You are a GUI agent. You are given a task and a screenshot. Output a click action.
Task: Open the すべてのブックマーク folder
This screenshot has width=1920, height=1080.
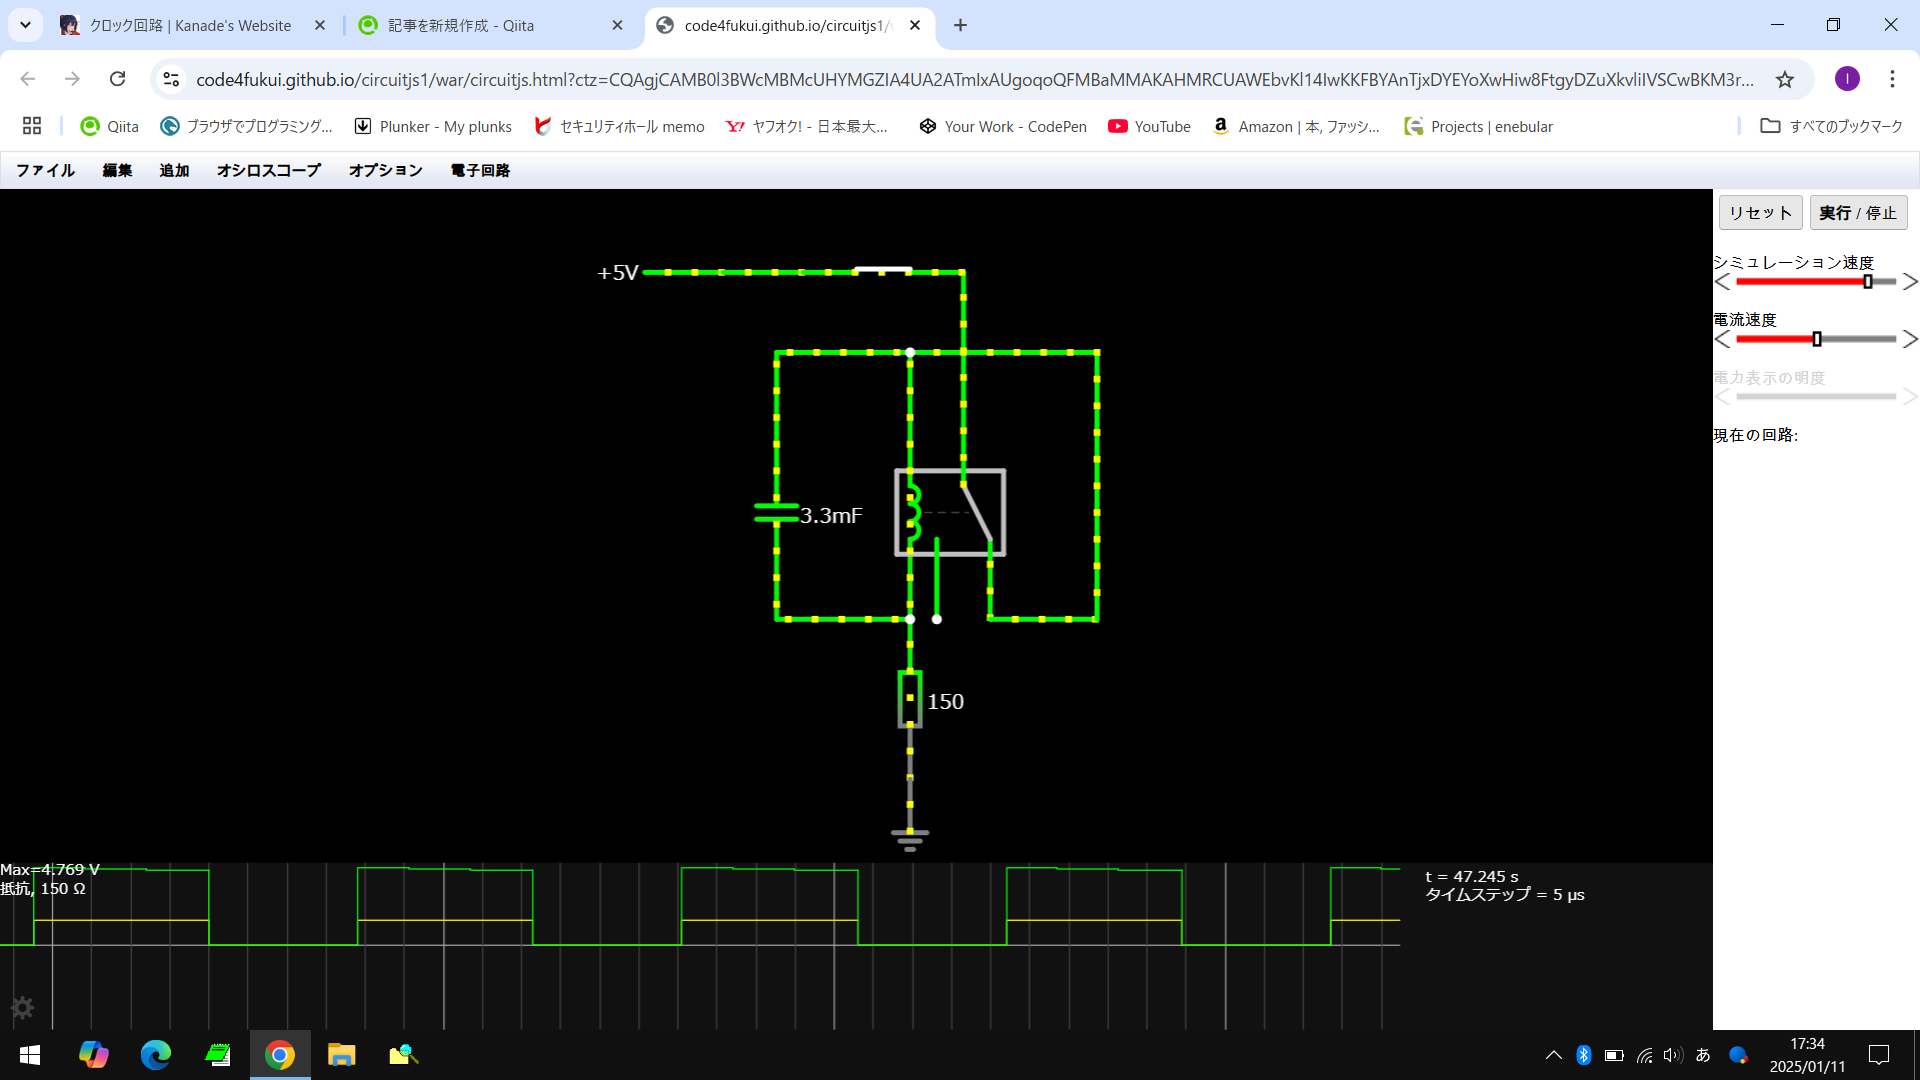click(1831, 126)
